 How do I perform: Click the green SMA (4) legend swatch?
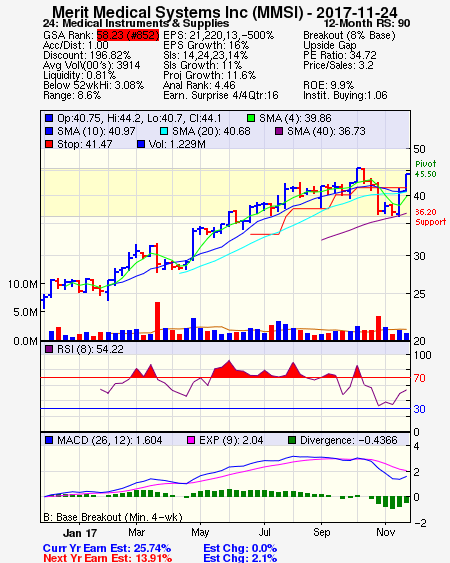251,118
